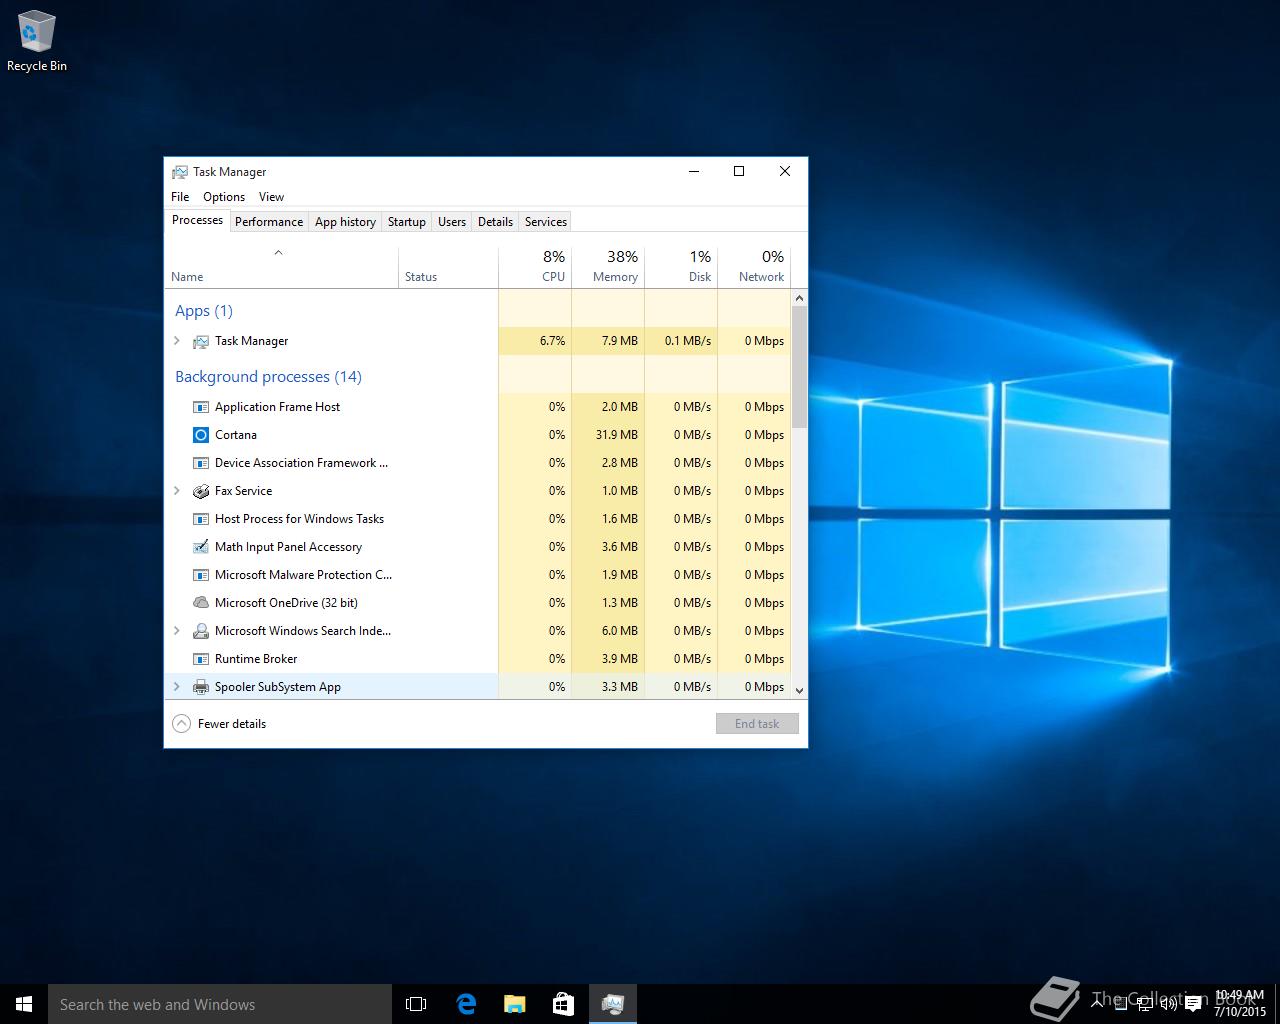Image resolution: width=1280 pixels, height=1024 pixels.
Task: Switch to the App history tab
Action: pos(345,222)
